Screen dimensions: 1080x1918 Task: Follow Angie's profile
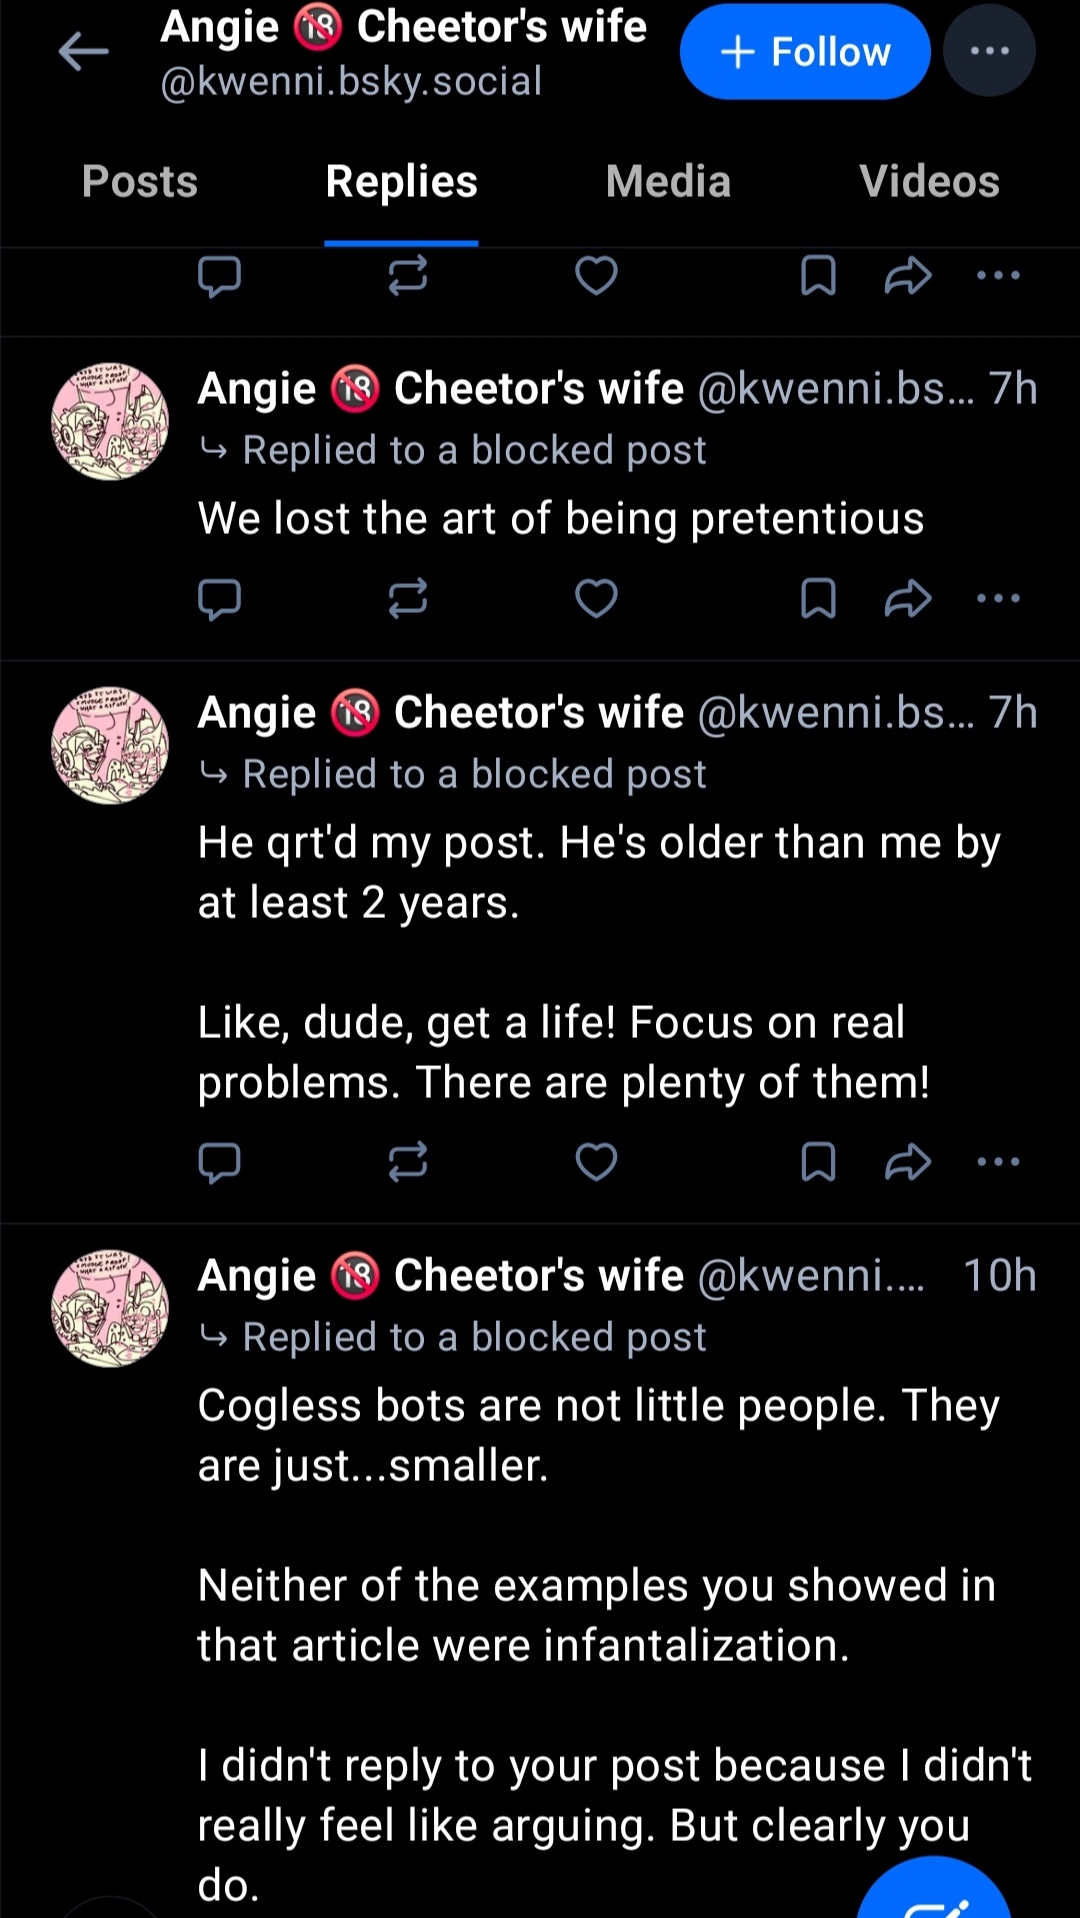coord(805,52)
